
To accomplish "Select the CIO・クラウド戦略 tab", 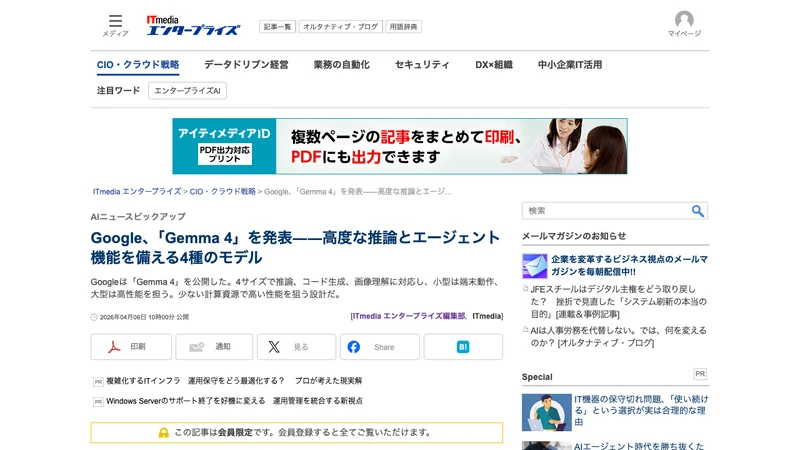I will point(138,65).
